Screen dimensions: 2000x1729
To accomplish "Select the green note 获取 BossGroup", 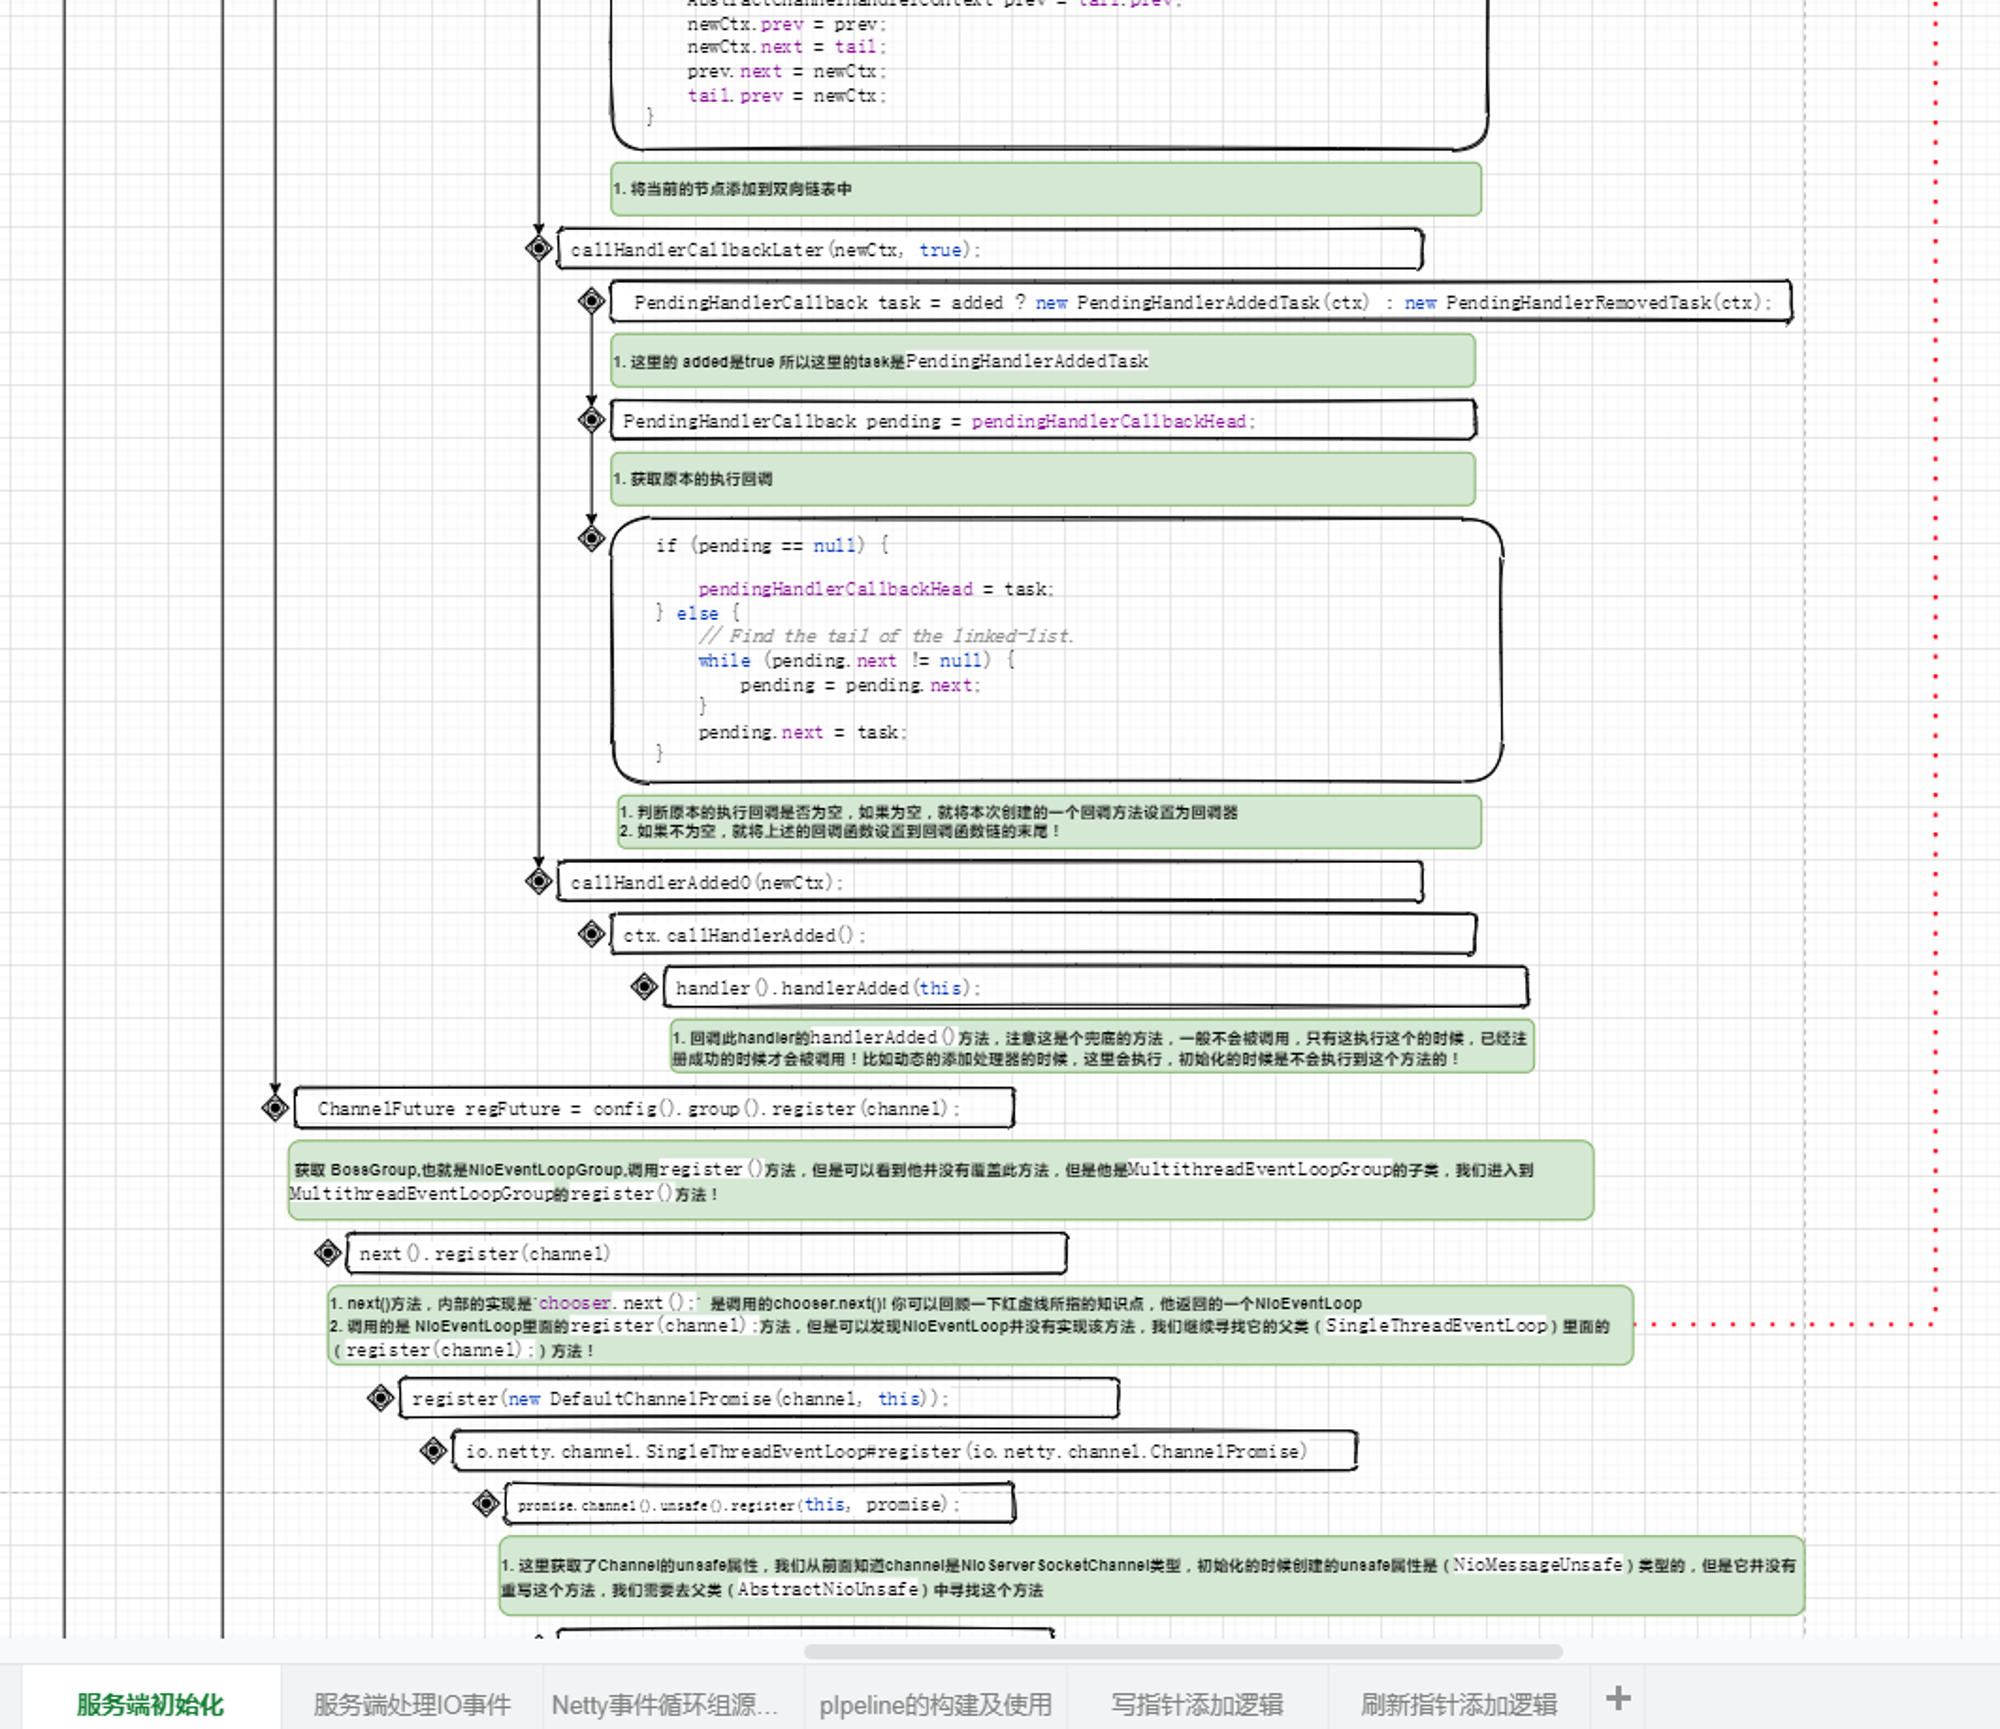I will point(941,1181).
